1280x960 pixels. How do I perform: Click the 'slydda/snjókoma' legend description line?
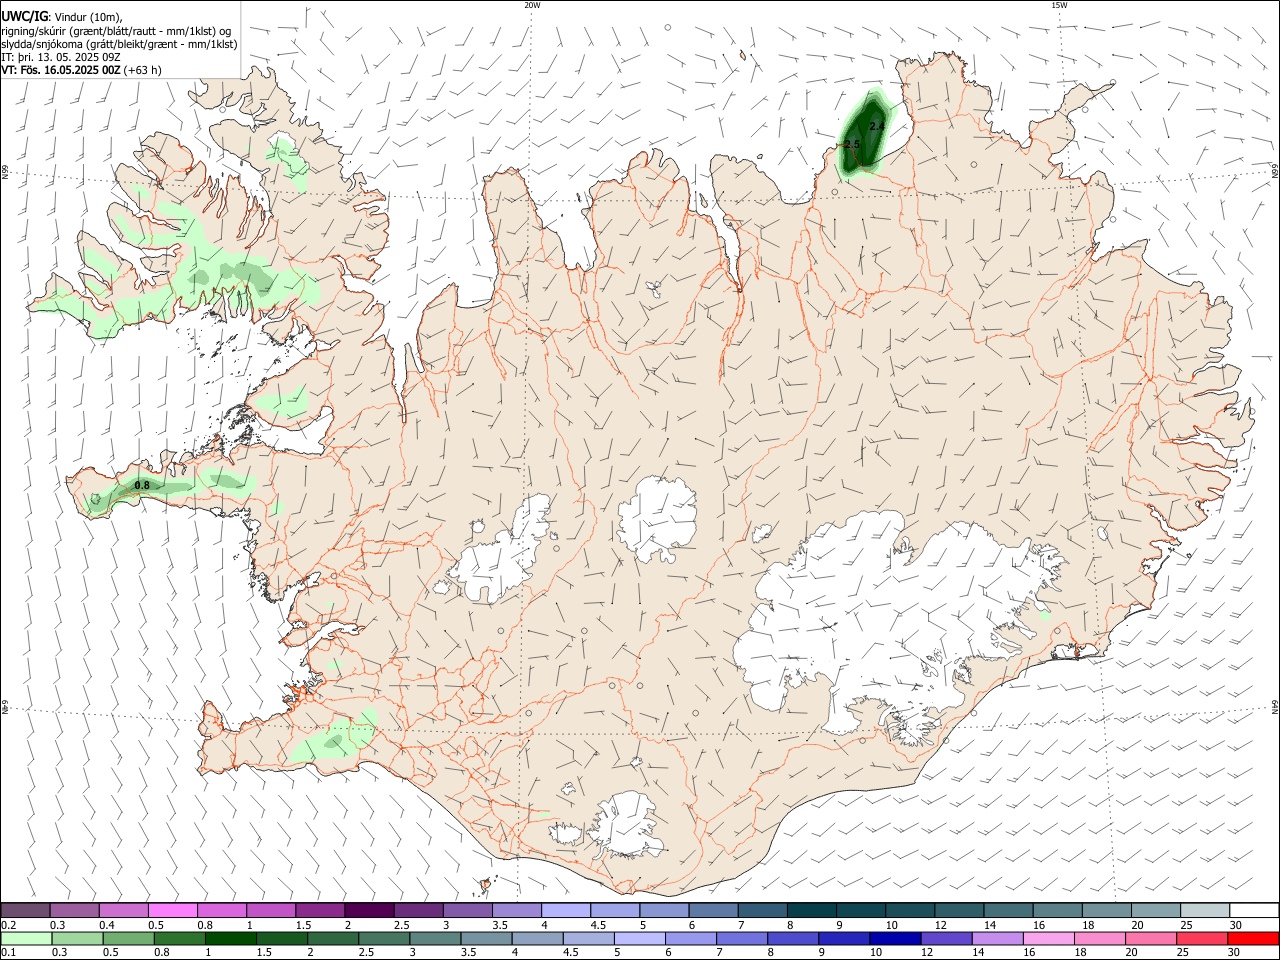[119, 44]
